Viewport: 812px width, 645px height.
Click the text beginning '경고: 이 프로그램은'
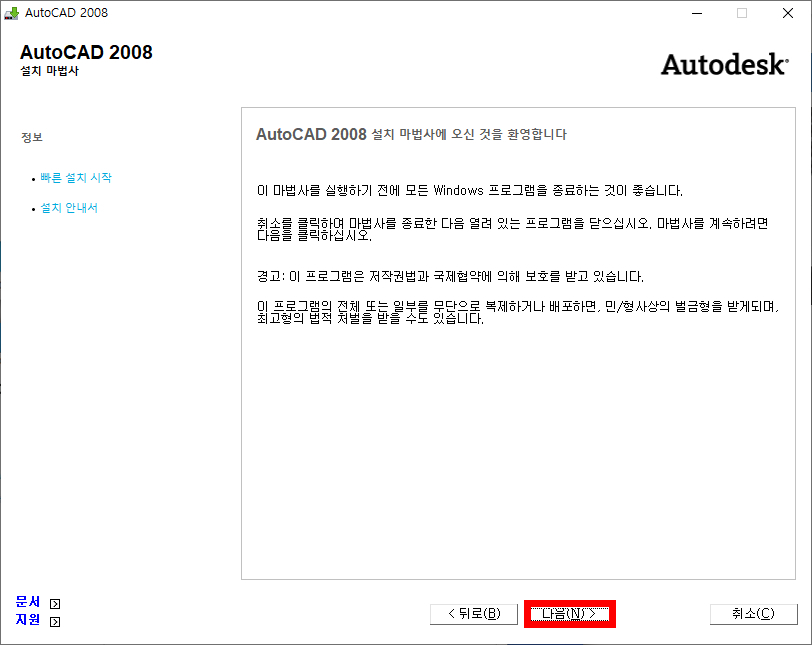point(450,276)
